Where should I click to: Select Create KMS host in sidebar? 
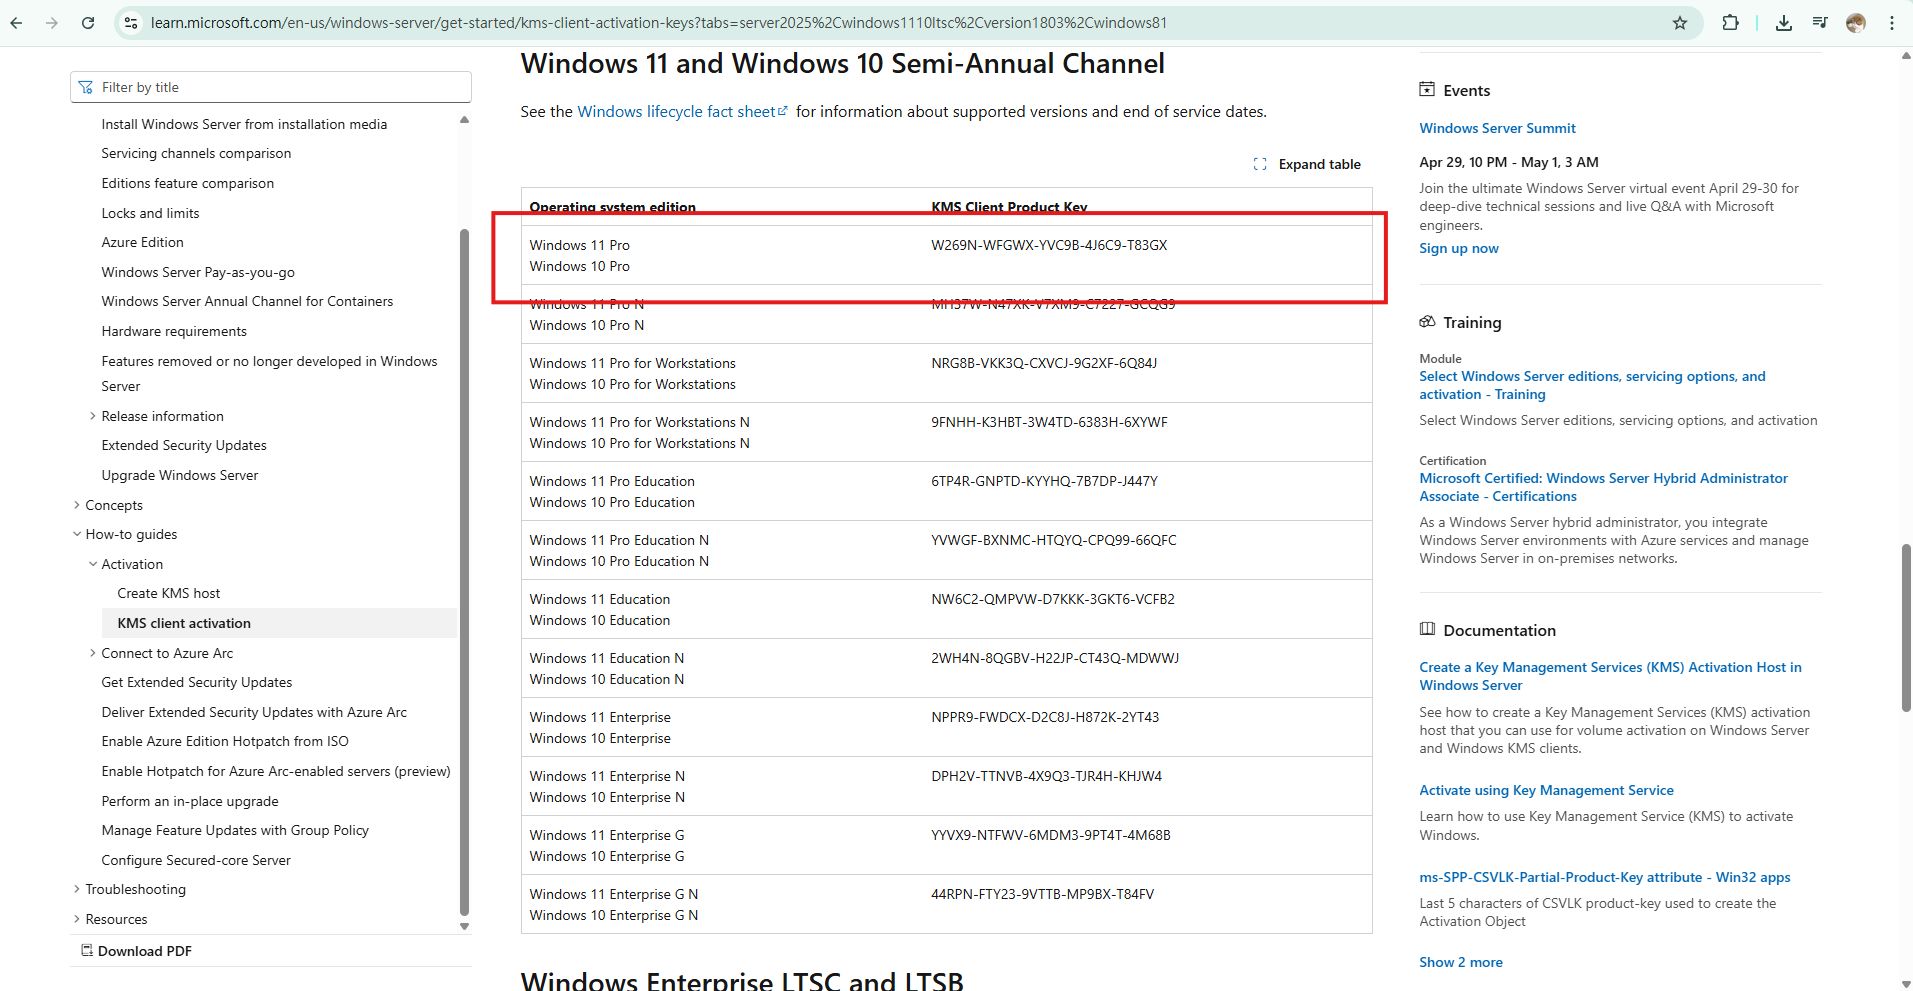(x=169, y=593)
